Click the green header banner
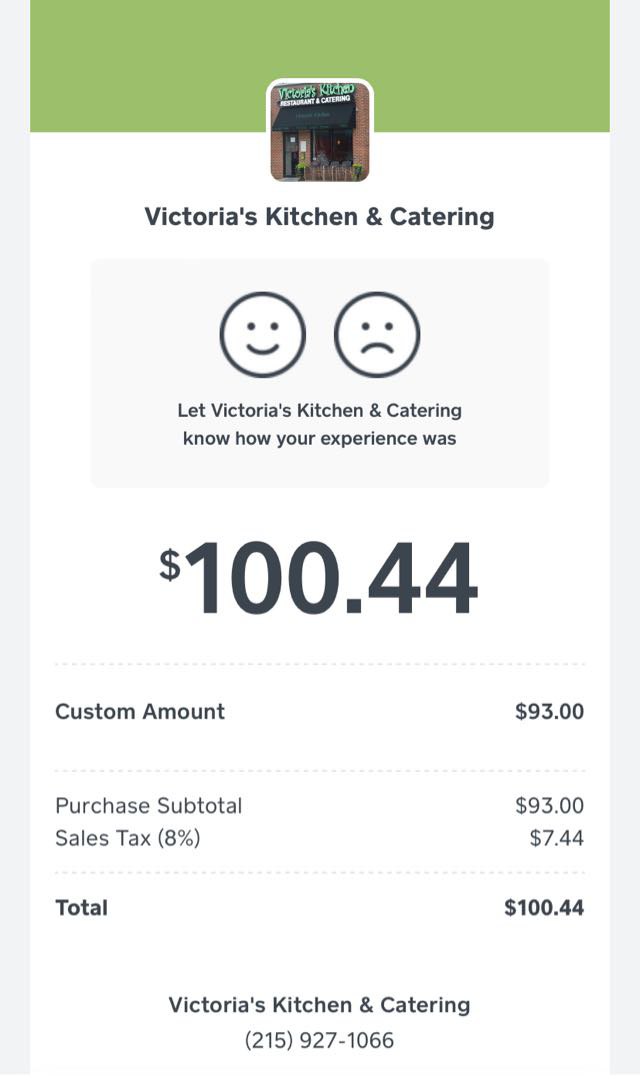640x1075 pixels. click(150, 66)
